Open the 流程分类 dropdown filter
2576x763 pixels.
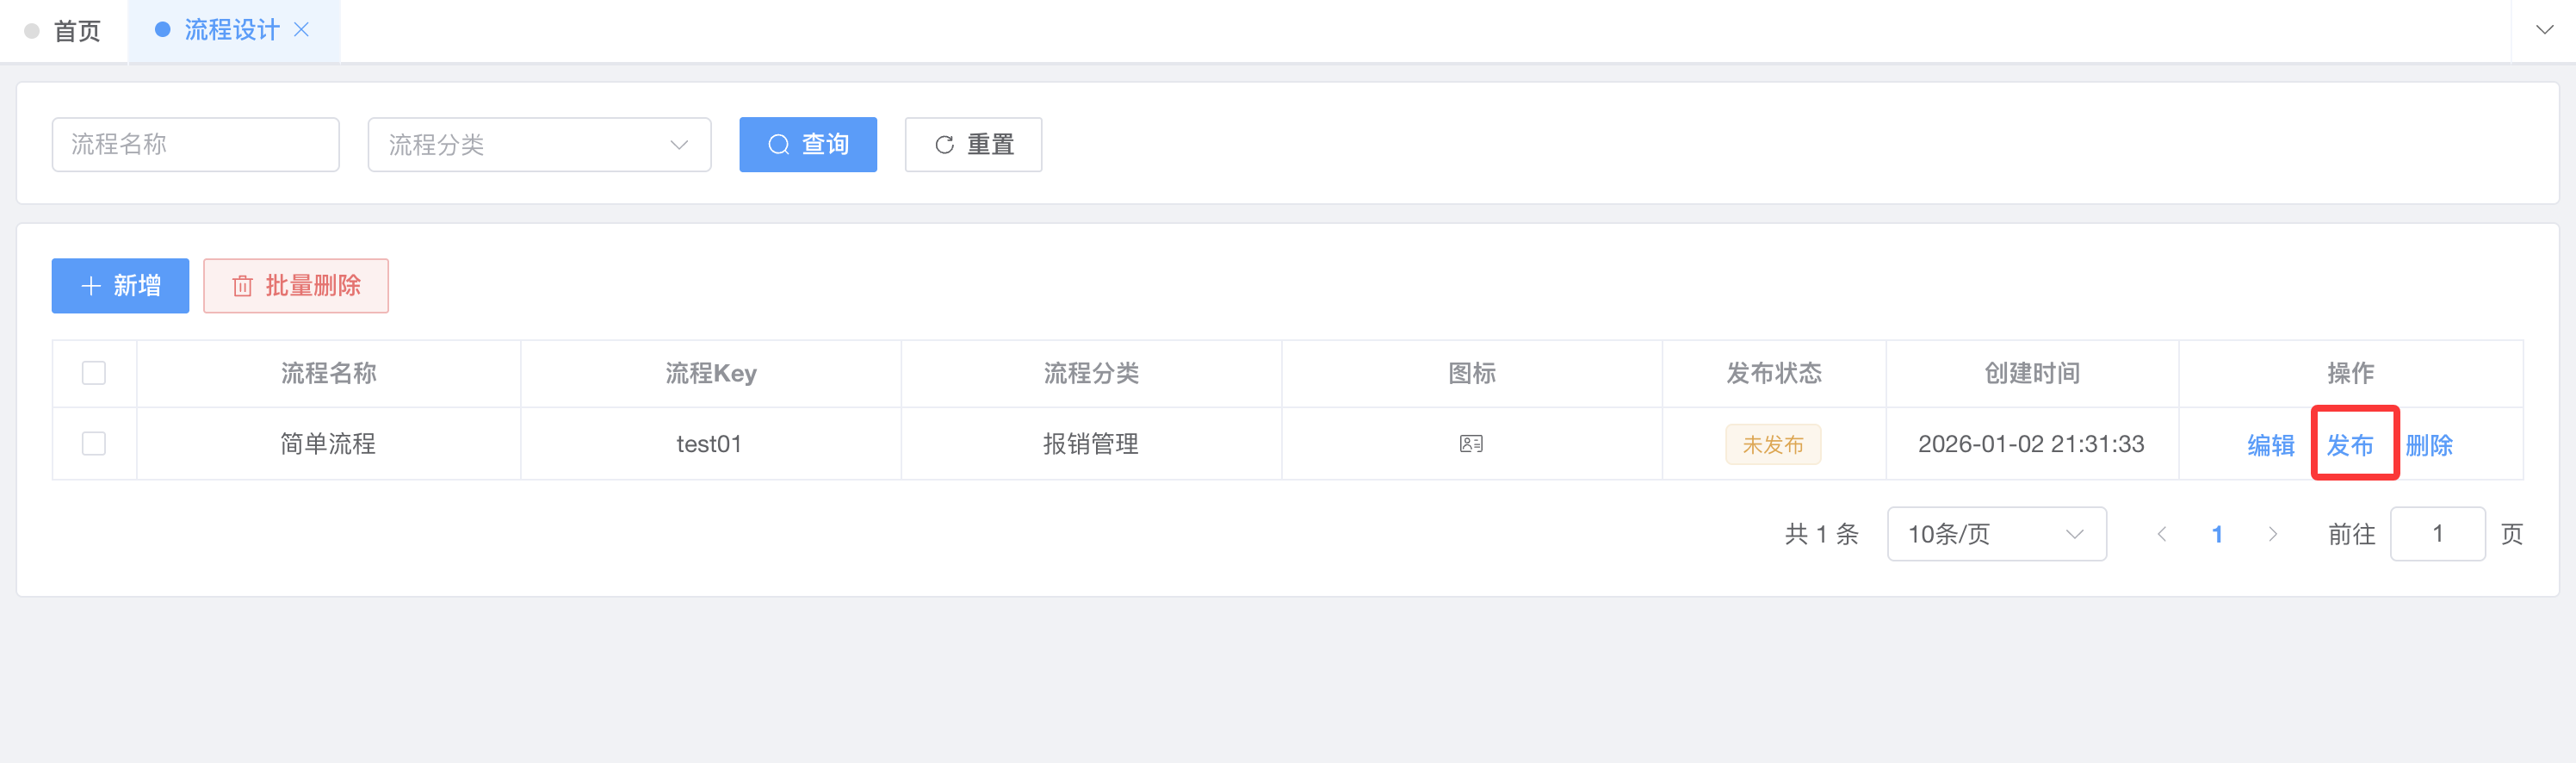[x=539, y=145]
